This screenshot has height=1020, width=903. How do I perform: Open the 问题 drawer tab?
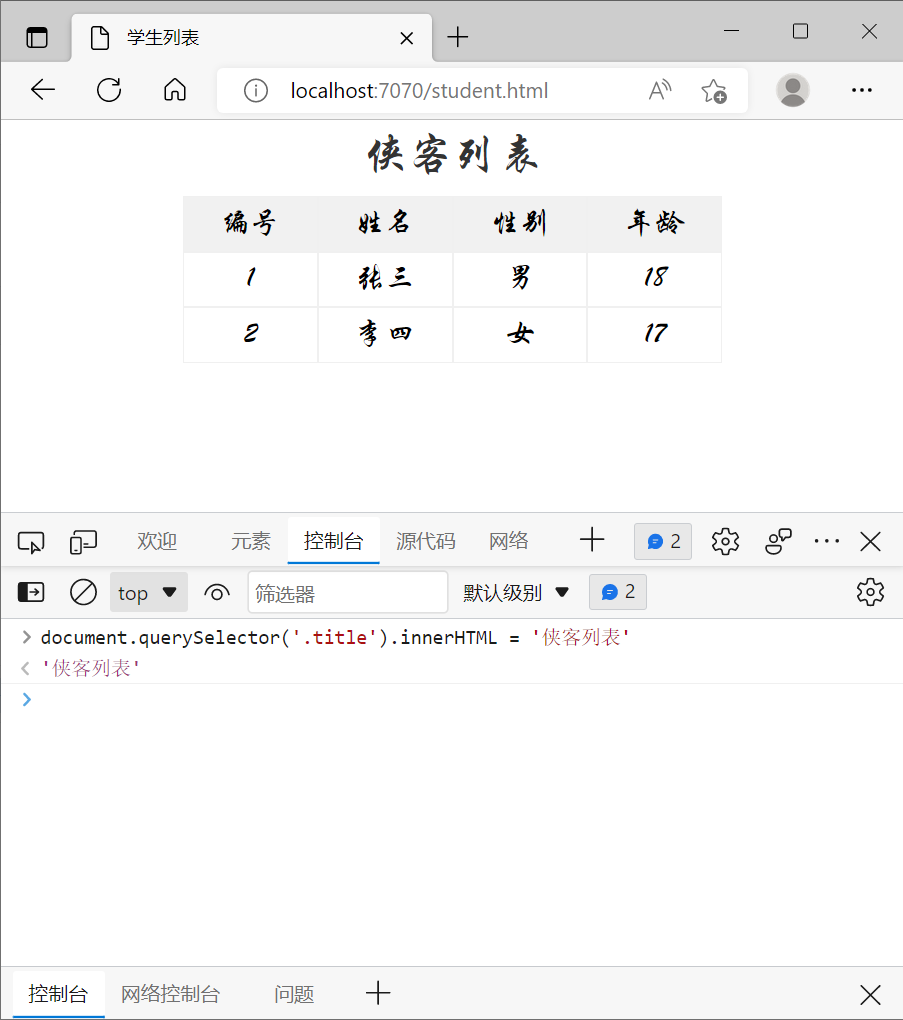pyautogui.click(x=294, y=994)
